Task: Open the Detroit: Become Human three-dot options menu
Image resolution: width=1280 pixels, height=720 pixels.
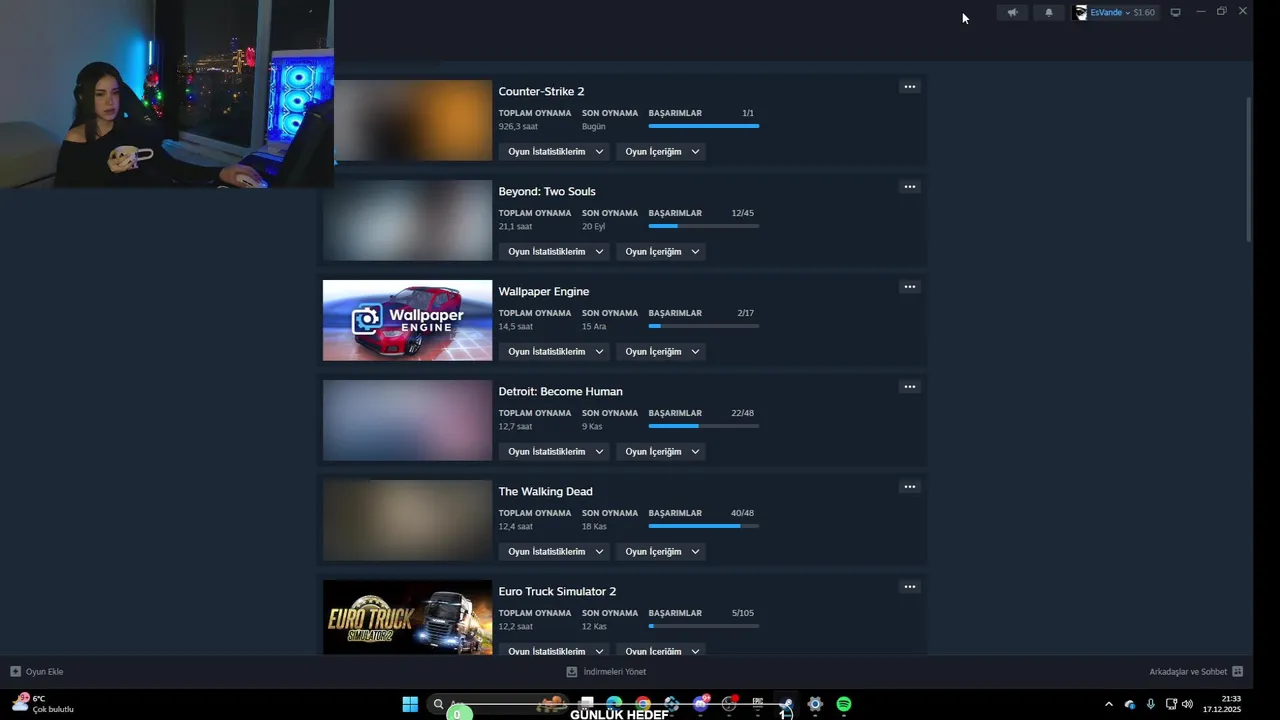Action: tap(909, 387)
